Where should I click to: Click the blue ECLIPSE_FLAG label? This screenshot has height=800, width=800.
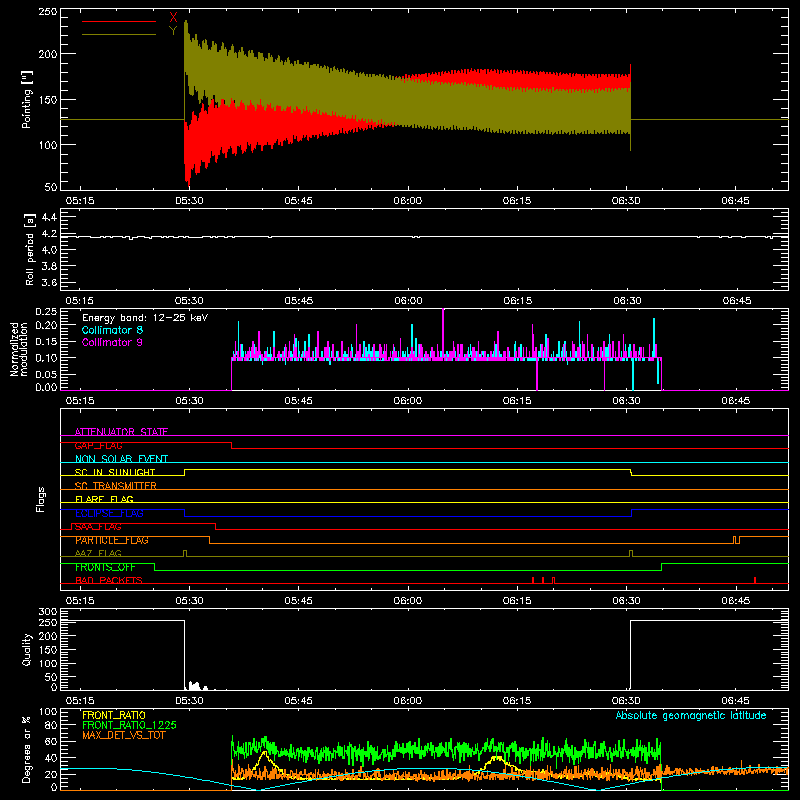pyautogui.click(x=109, y=513)
